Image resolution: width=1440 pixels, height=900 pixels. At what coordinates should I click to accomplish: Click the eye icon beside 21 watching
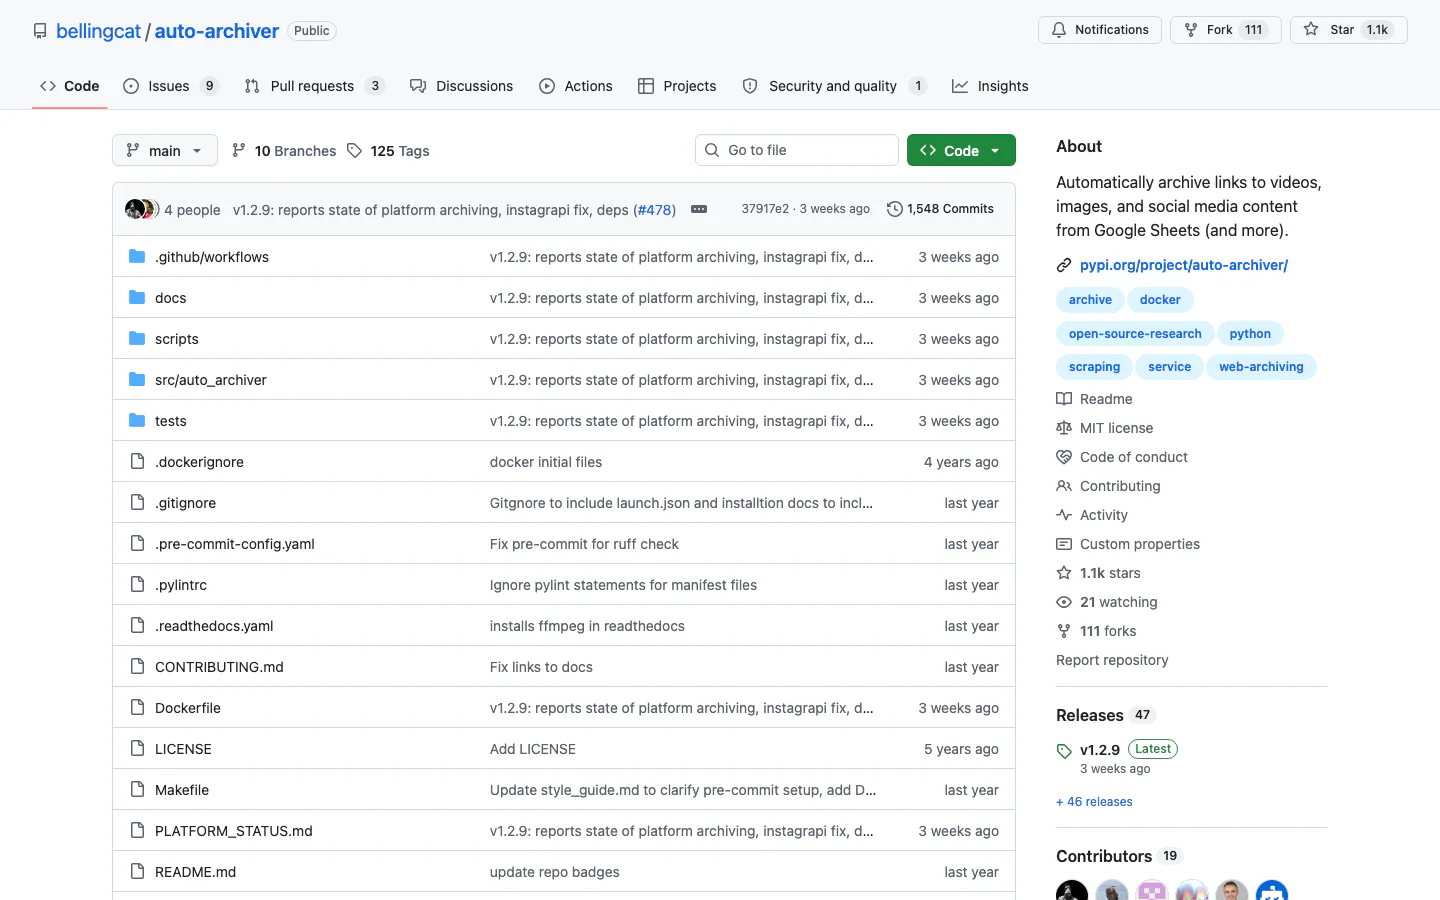pos(1064,602)
